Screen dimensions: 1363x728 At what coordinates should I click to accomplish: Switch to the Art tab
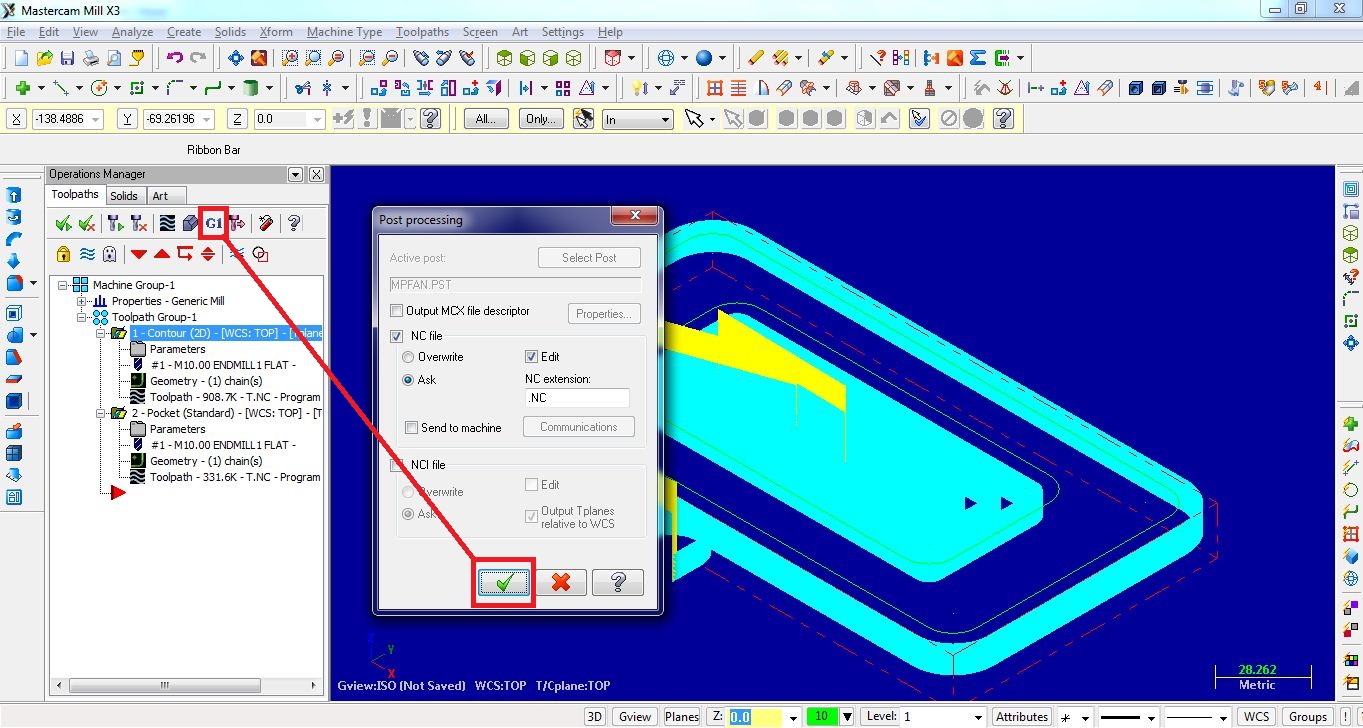tap(160, 196)
